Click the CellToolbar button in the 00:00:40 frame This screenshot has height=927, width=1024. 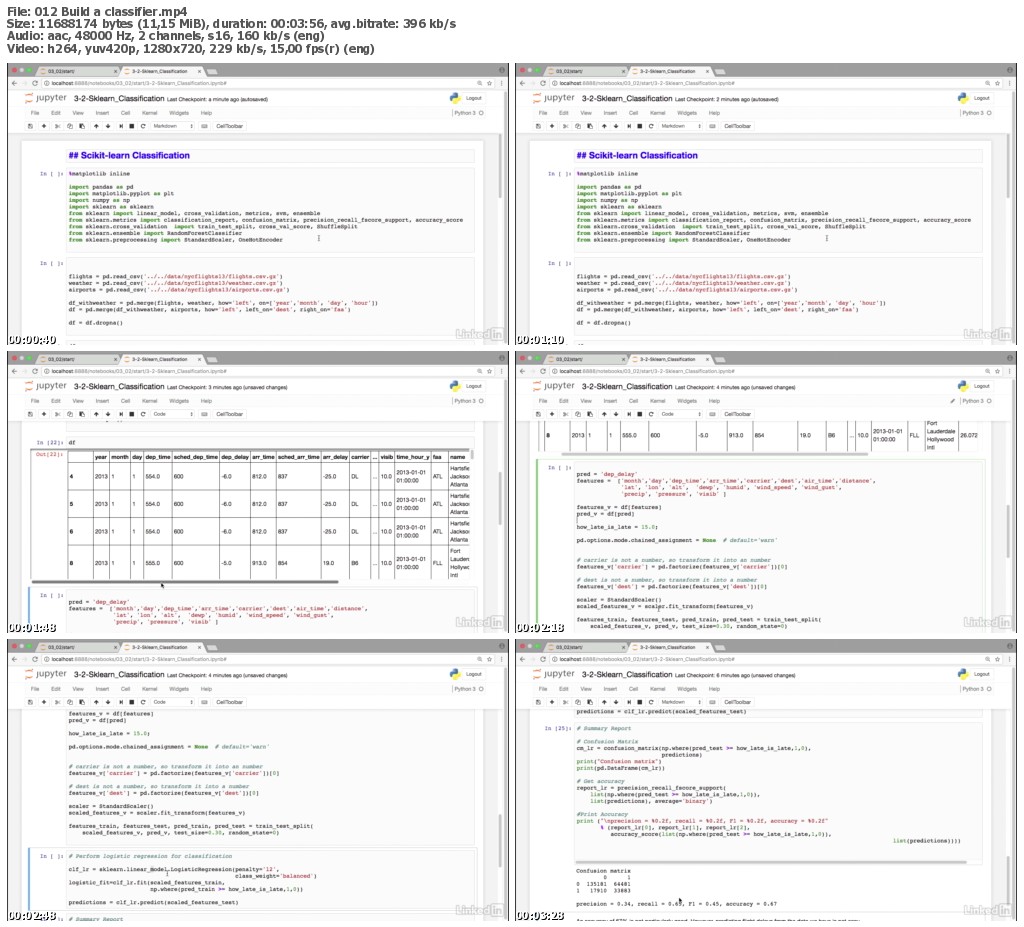(x=229, y=126)
